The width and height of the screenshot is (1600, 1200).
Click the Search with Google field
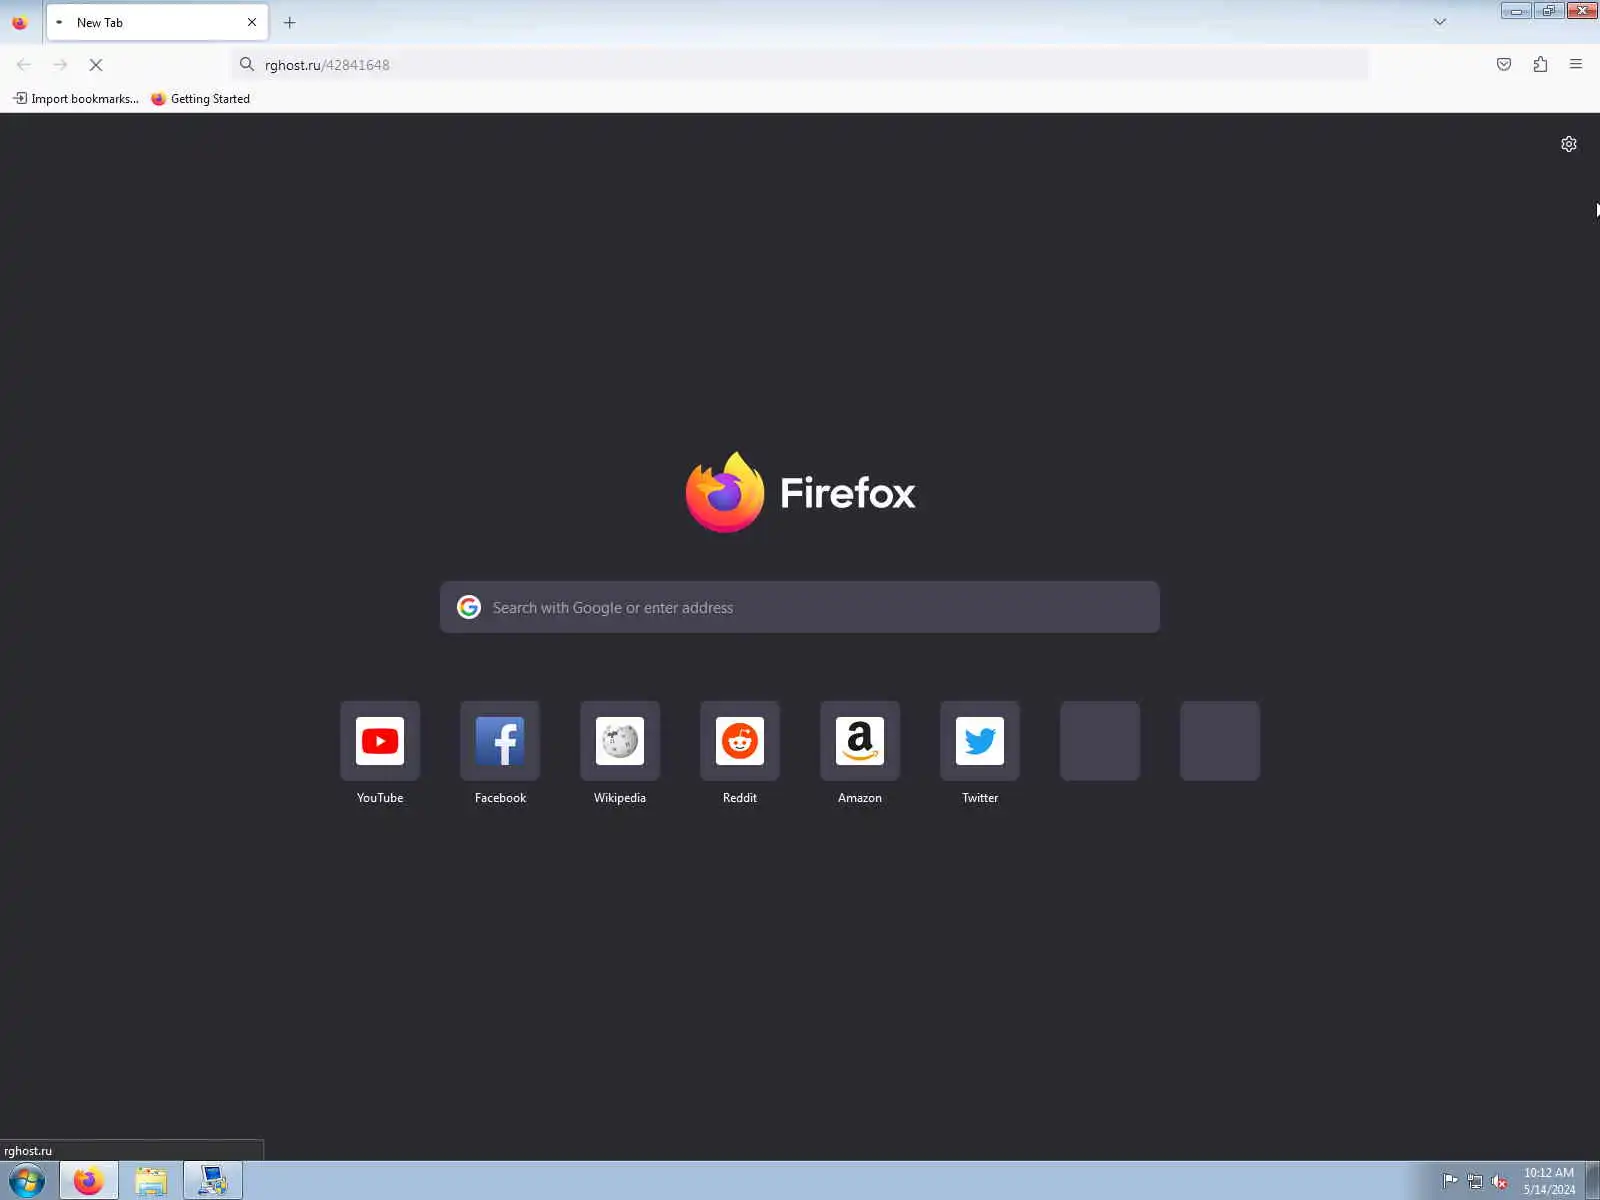800,607
